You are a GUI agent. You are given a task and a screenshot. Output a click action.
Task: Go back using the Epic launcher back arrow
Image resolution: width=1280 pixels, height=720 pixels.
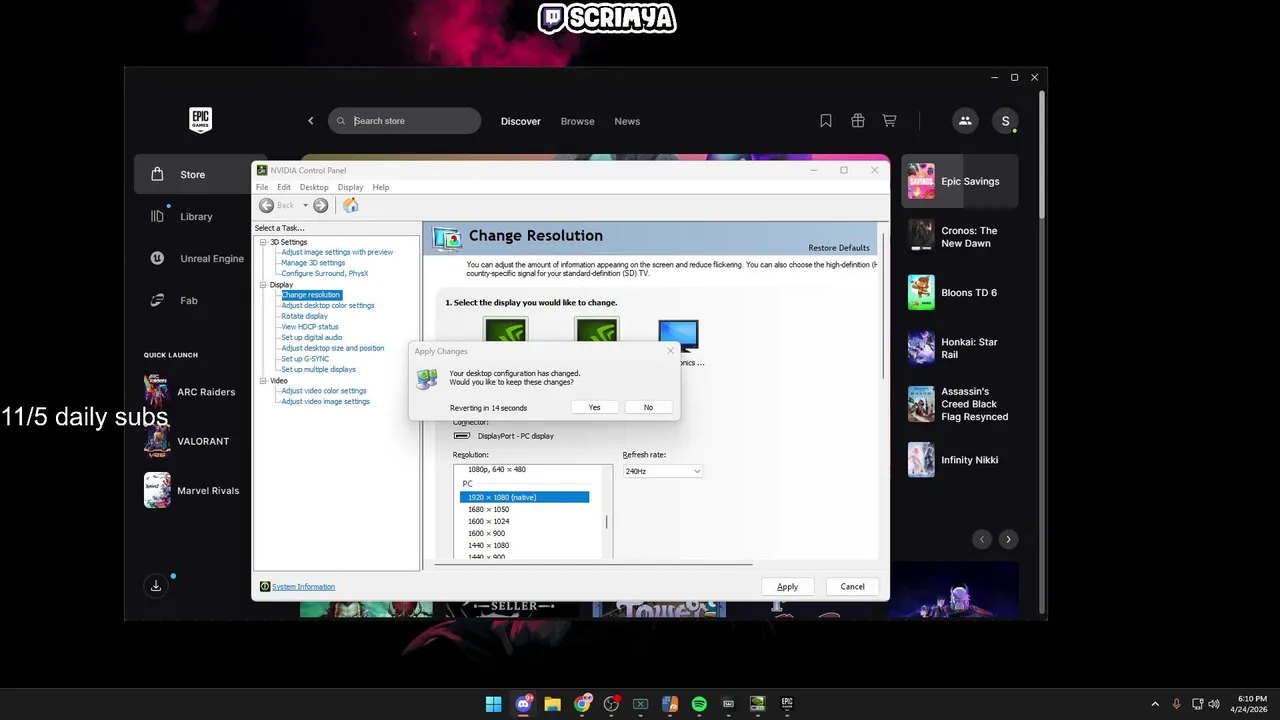pos(310,121)
